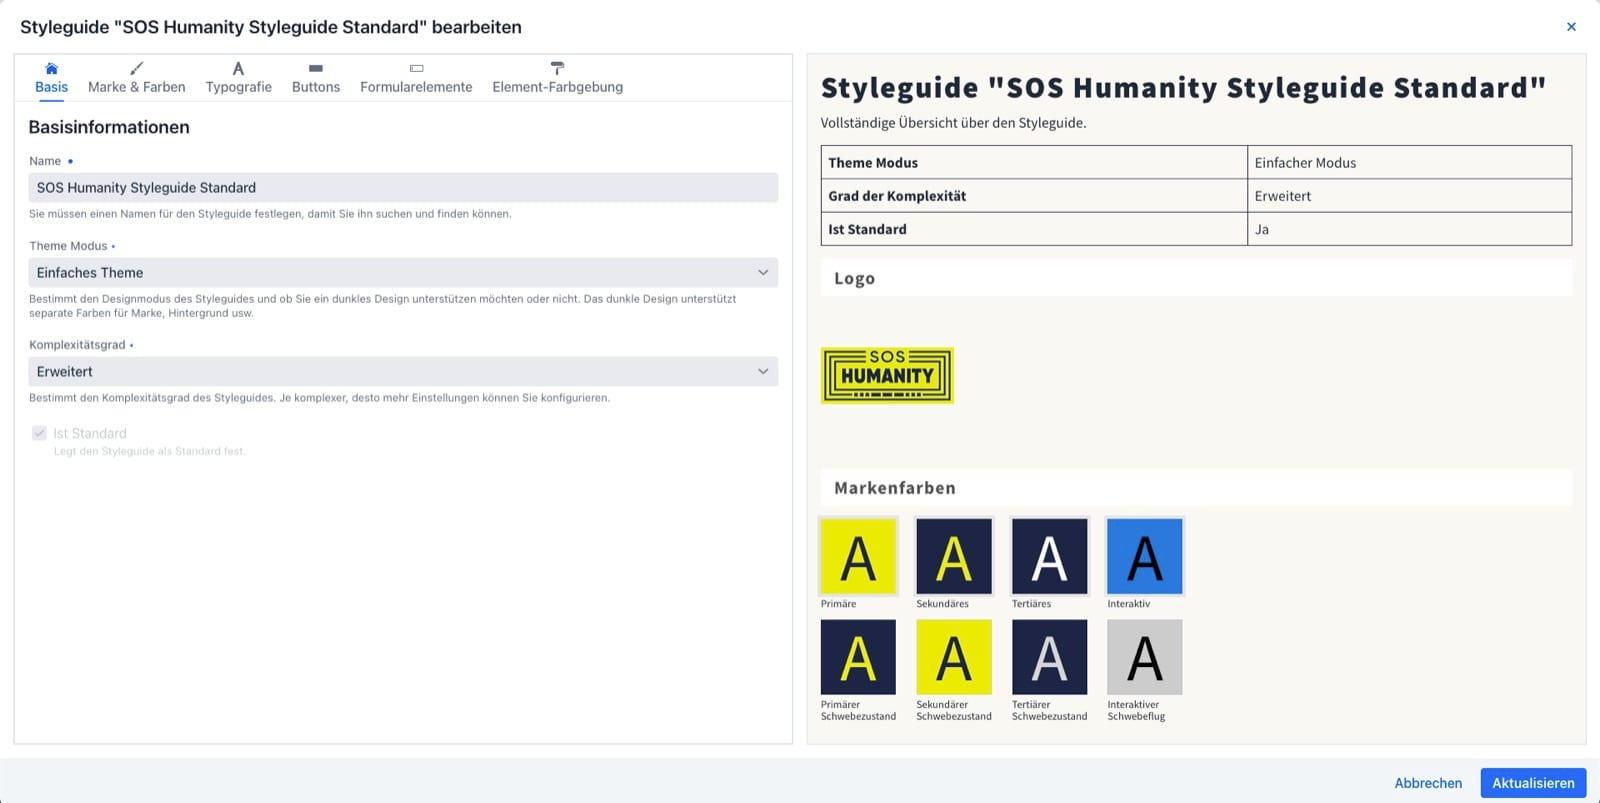Click the SOS Humanity logo image
The image size is (1600, 803).
pos(887,376)
